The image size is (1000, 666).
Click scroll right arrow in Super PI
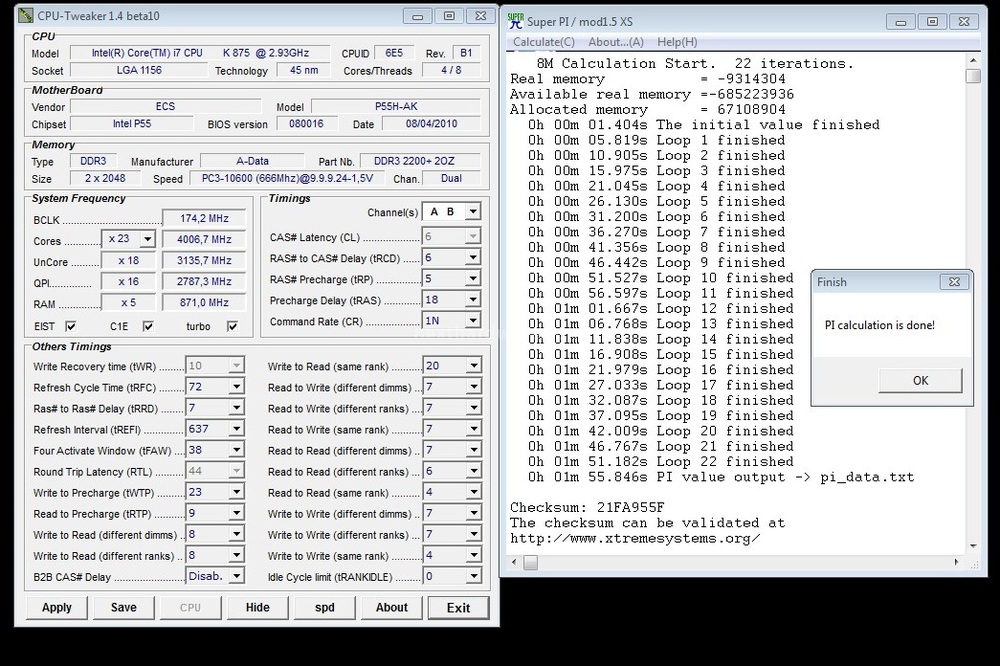coord(956,562)
